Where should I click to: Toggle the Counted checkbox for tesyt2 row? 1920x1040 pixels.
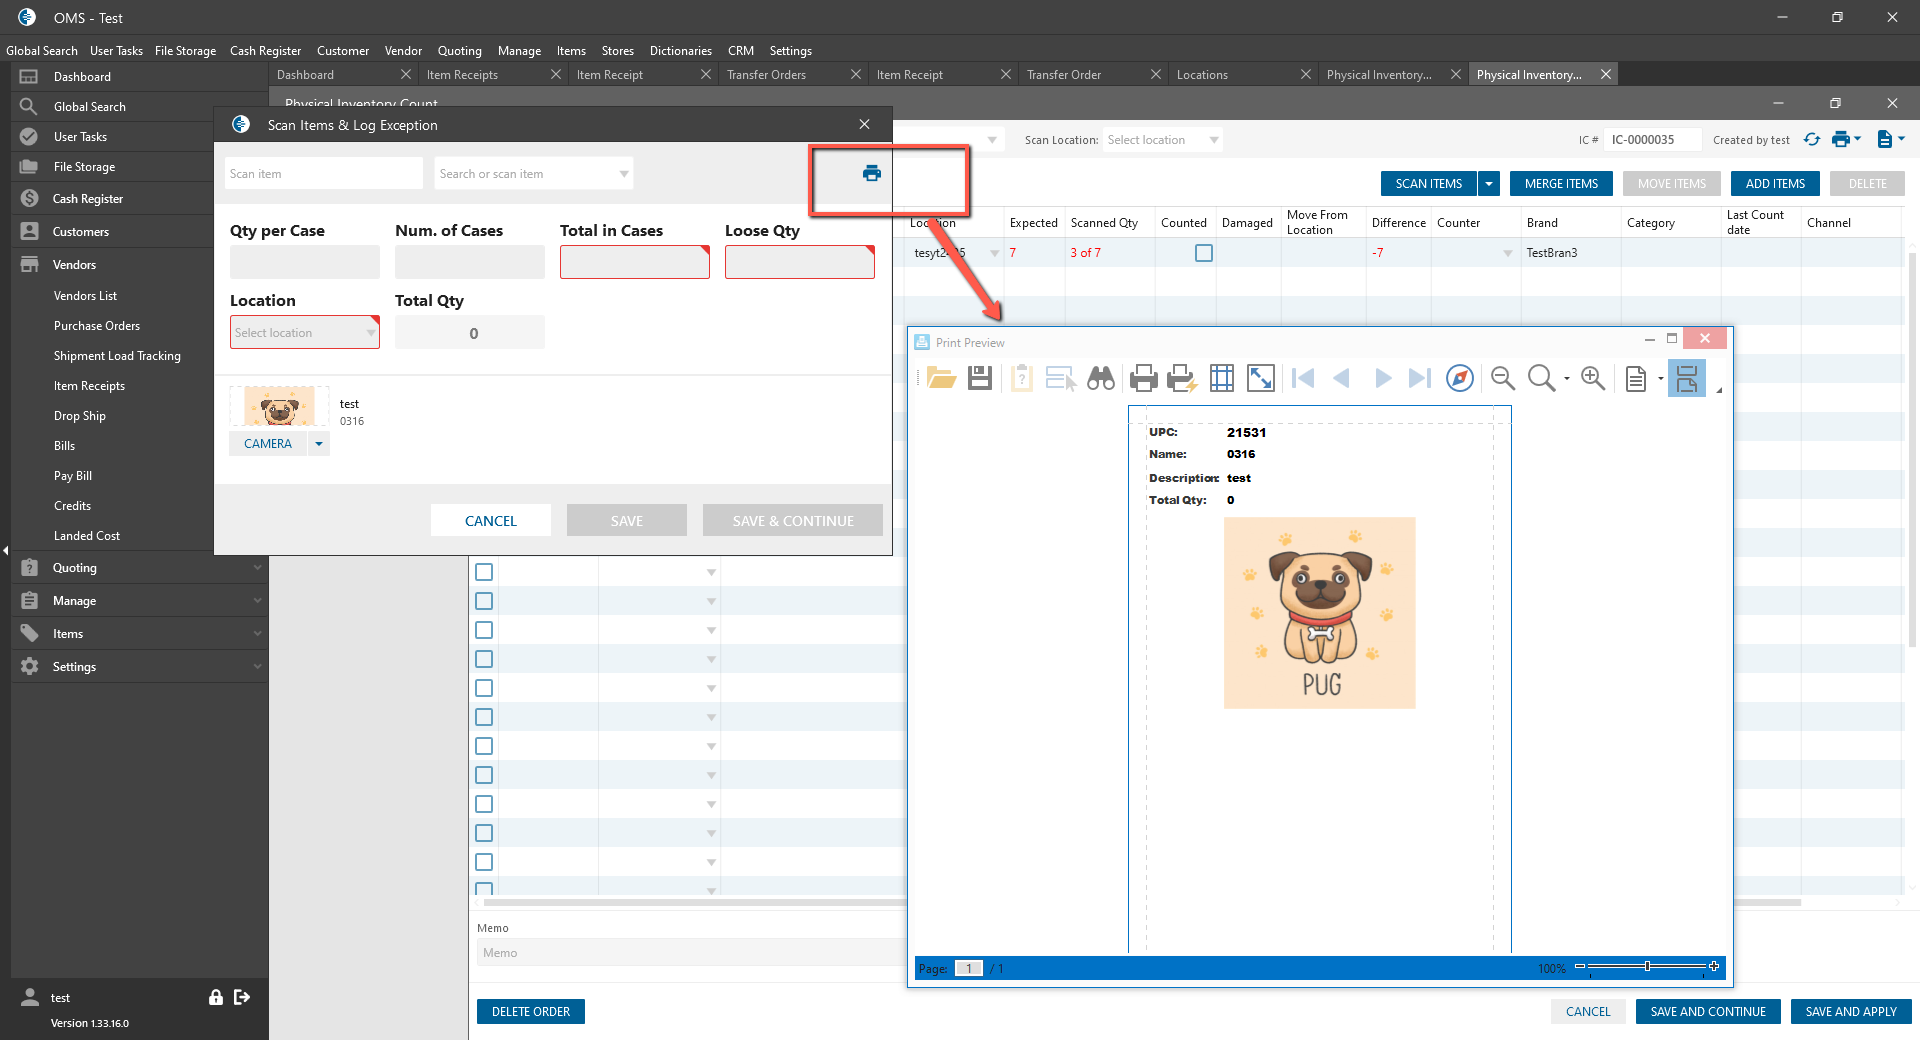(x=1204, y=253)
